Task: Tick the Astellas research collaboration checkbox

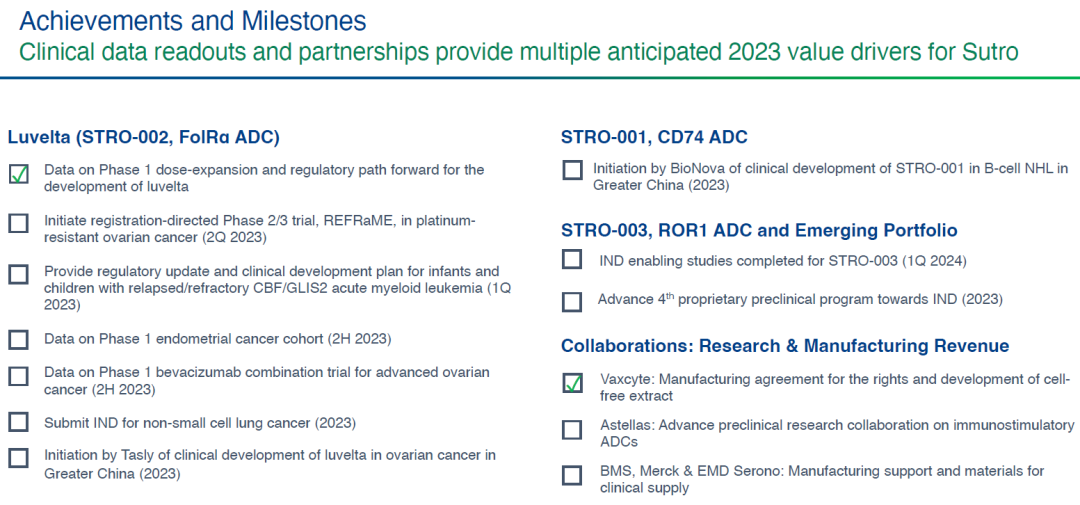Action: (x=572, y=430)
